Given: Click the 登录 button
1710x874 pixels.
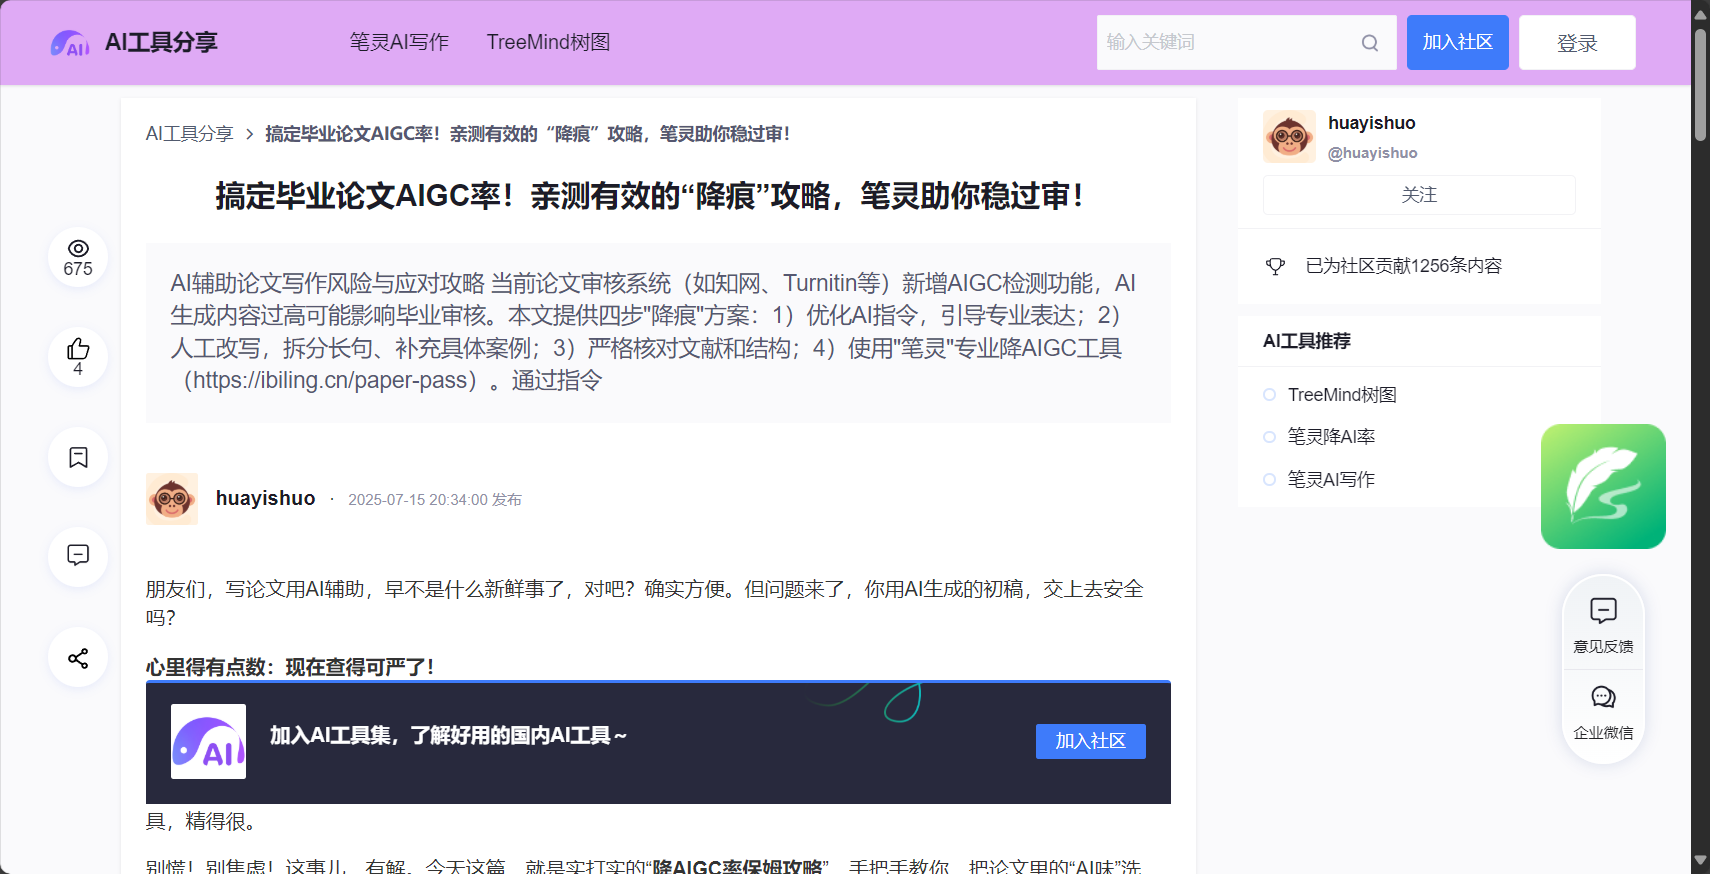Looking at the screenshot, I should point(1577,42).
